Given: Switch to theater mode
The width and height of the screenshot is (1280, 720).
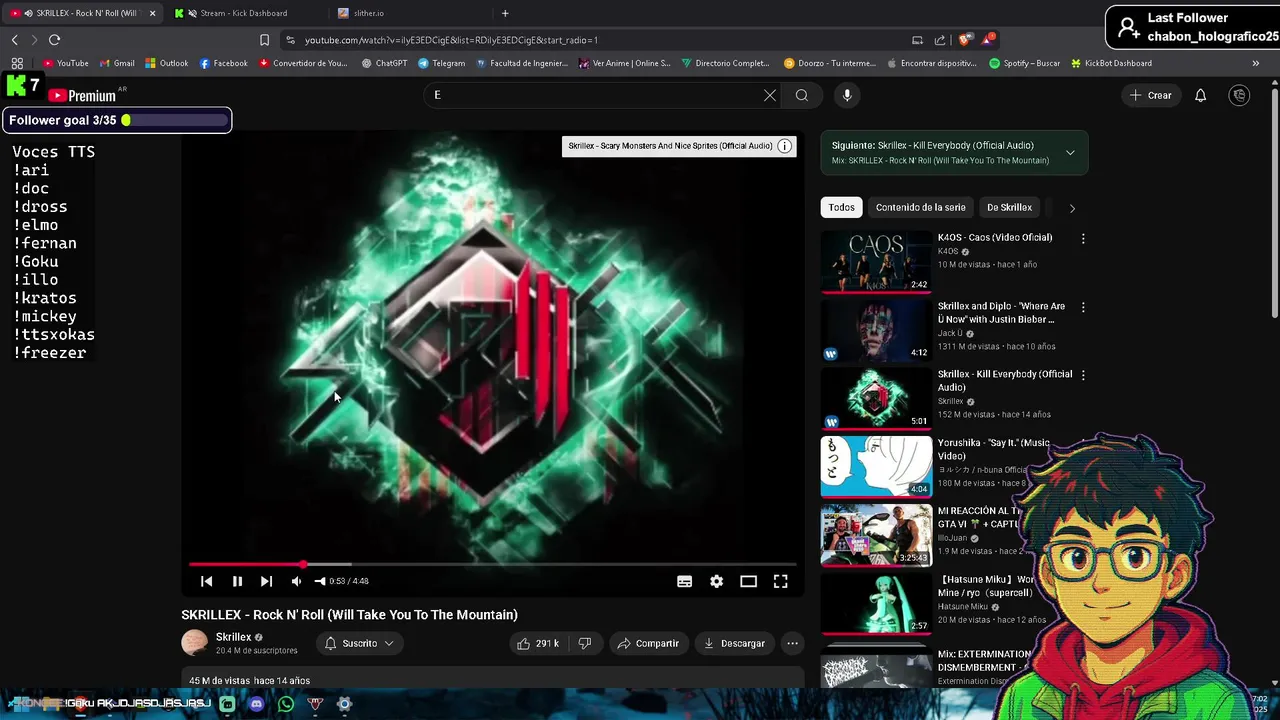Looking at the screenshot, I should 748,581.
